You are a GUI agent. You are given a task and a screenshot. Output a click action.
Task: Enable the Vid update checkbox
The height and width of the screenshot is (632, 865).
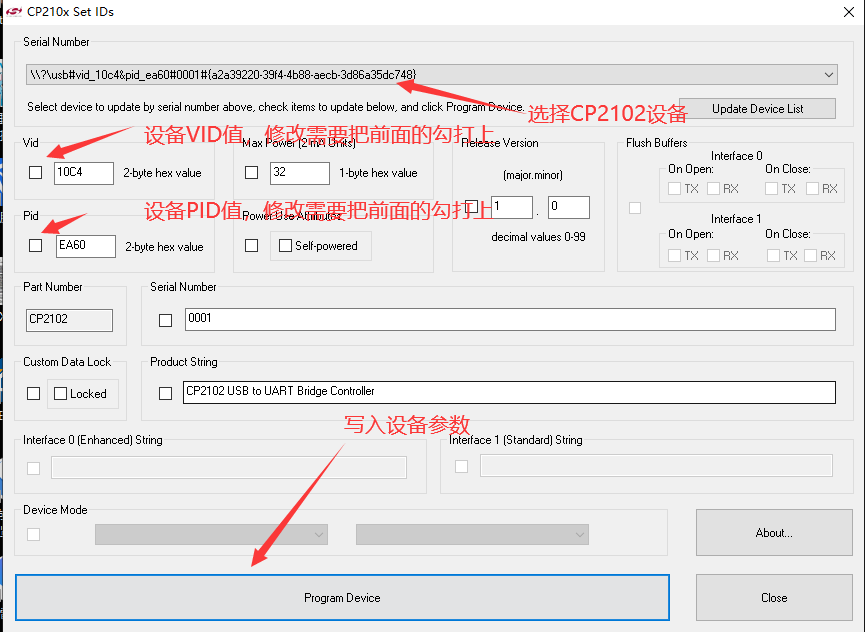pos(35,173)
